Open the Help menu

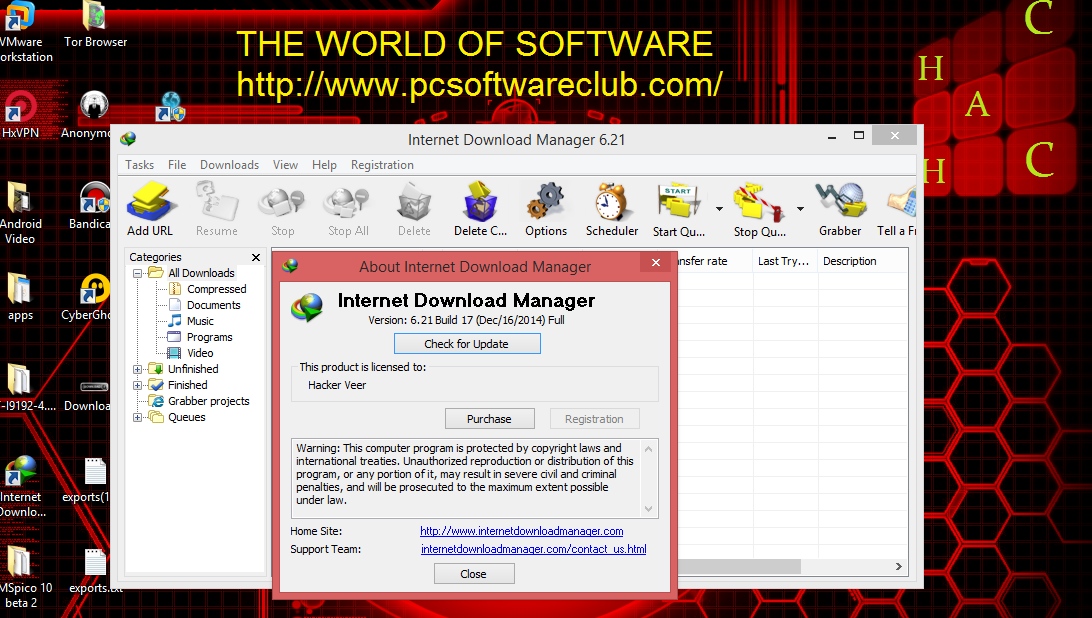tap(324, 165)
